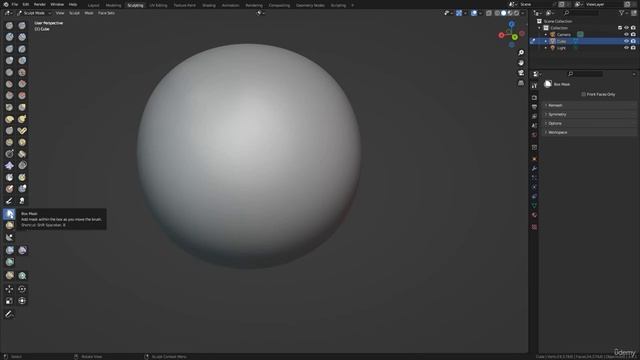The height and width of the screenshot is (360, 640).
Task: Select the Cloth Filter tool
Action: [22, 250]
